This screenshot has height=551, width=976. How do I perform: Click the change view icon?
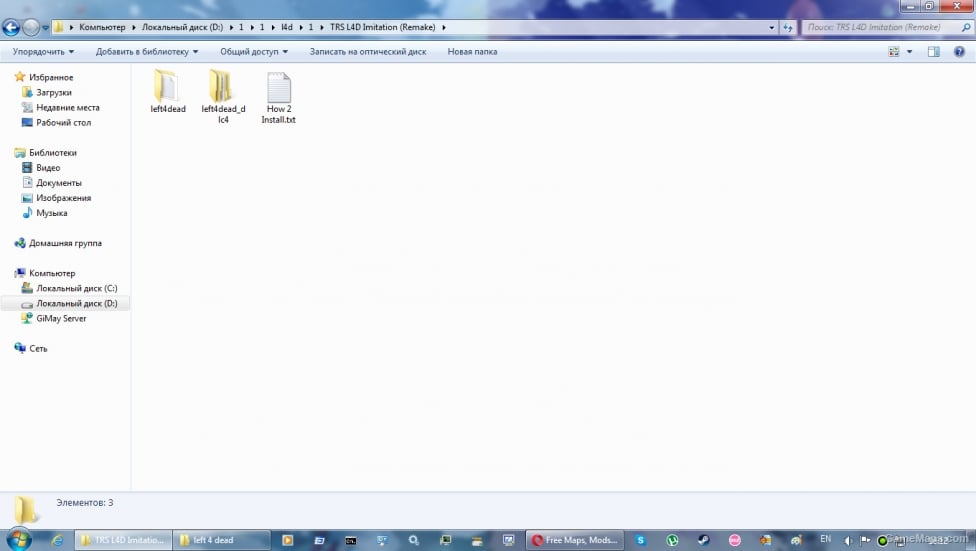coord(894,52)
